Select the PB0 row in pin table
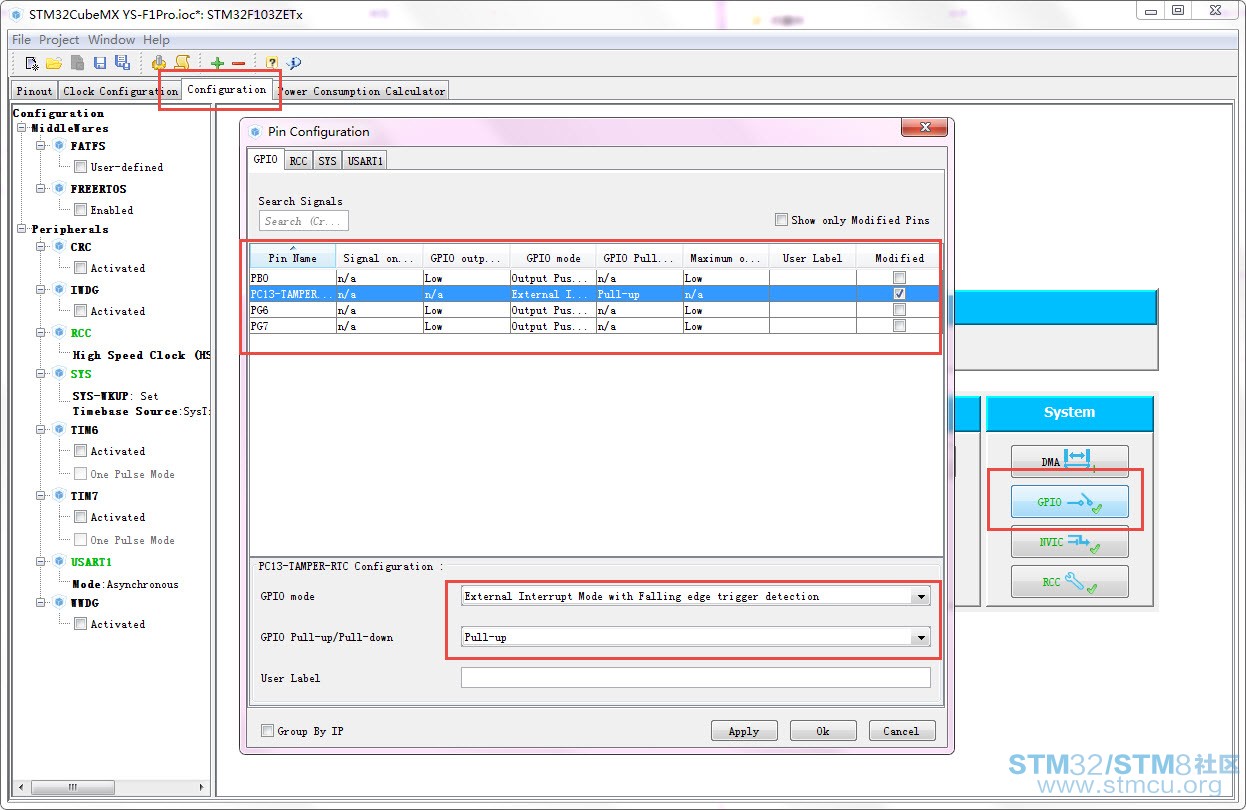The height and width of the screenshot is (810, 1246). 594,278
